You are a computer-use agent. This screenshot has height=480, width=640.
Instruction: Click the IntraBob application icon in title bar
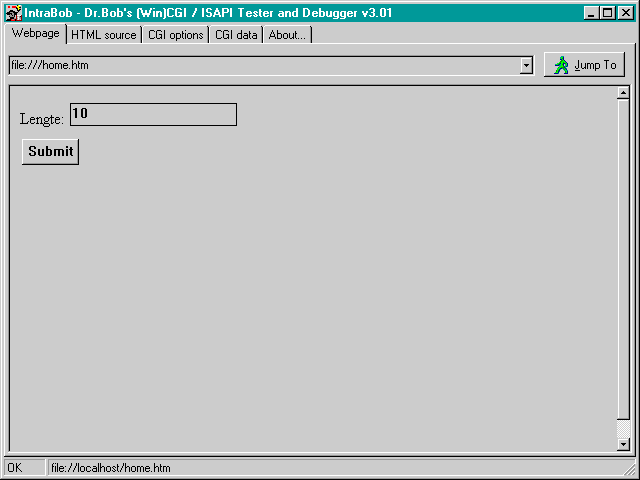click(x=13, y=13)
